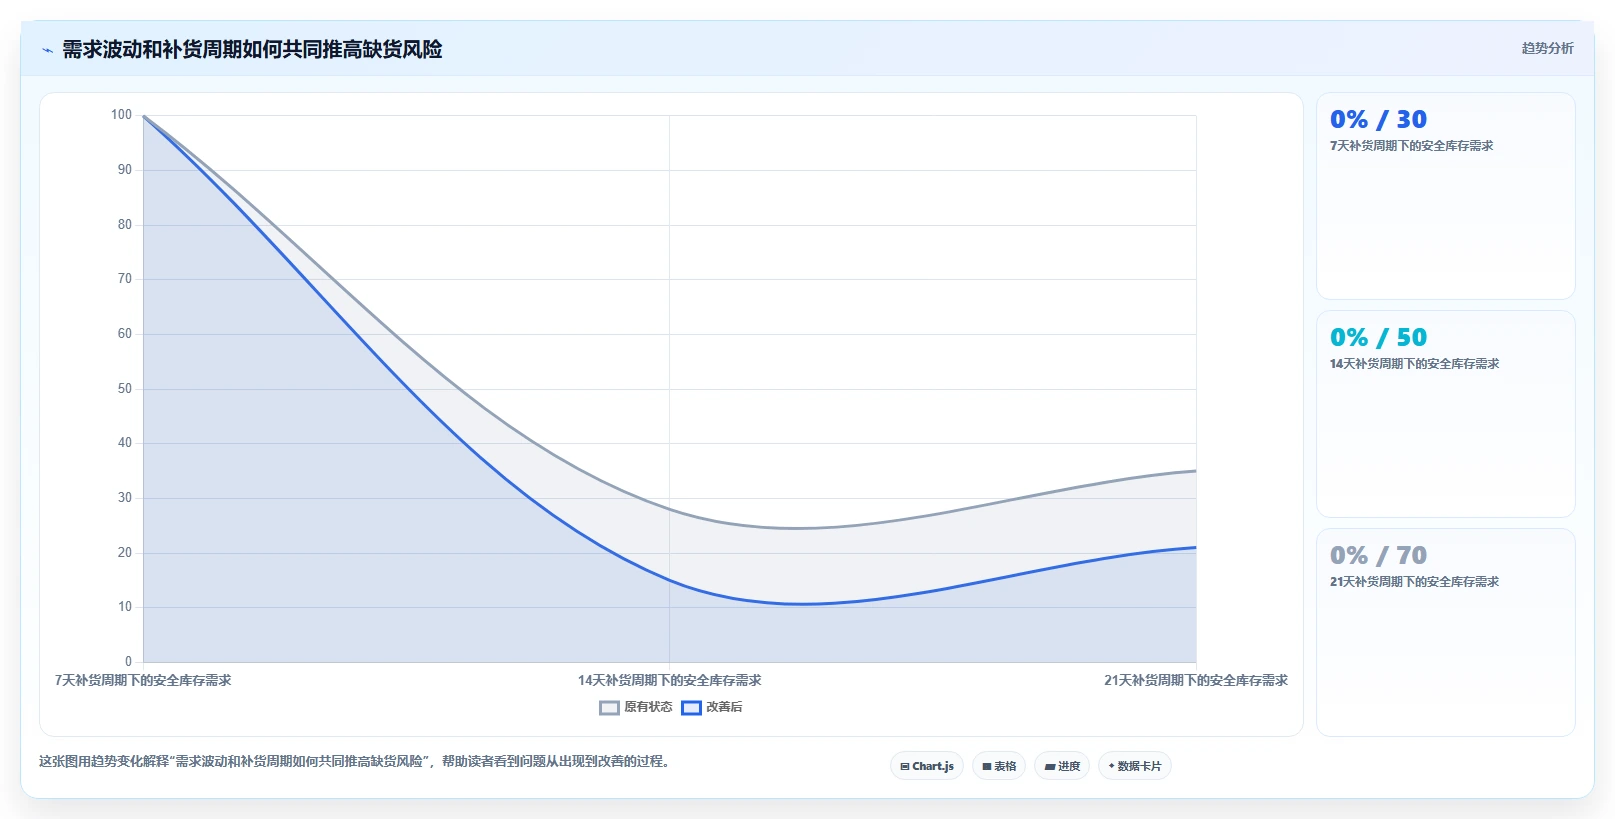Image resolution: width=1615 pixels, height=819 pixels.
Task: Select the Chart.js chip
Action: (x=927, y=766)
